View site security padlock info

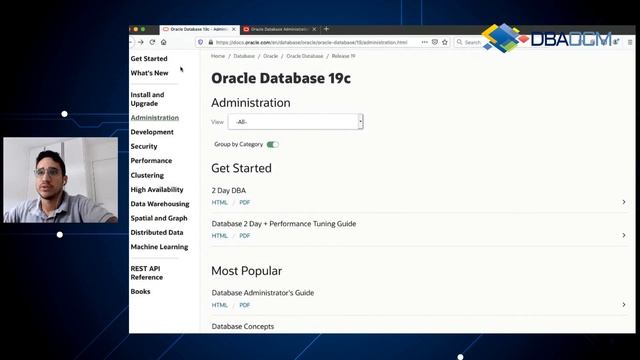point(211,42)
